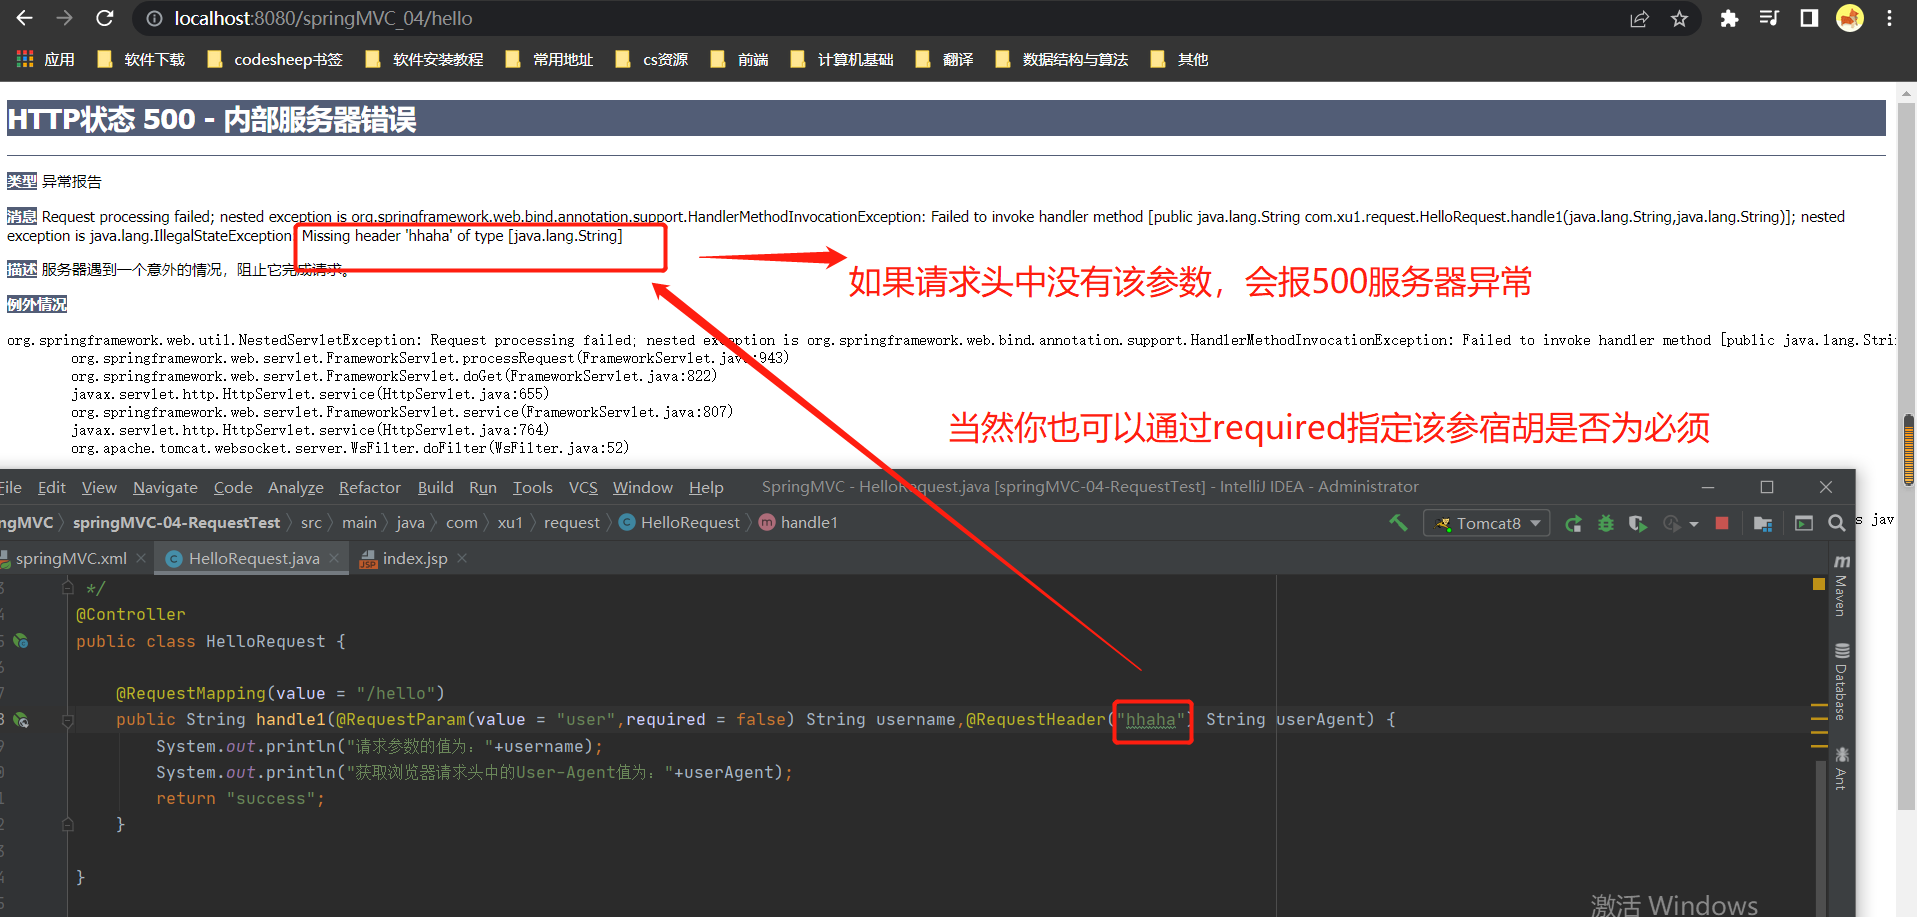Open IntelliJ VCS menu
Screen dimensions: 1917x917
pos(583,487)
